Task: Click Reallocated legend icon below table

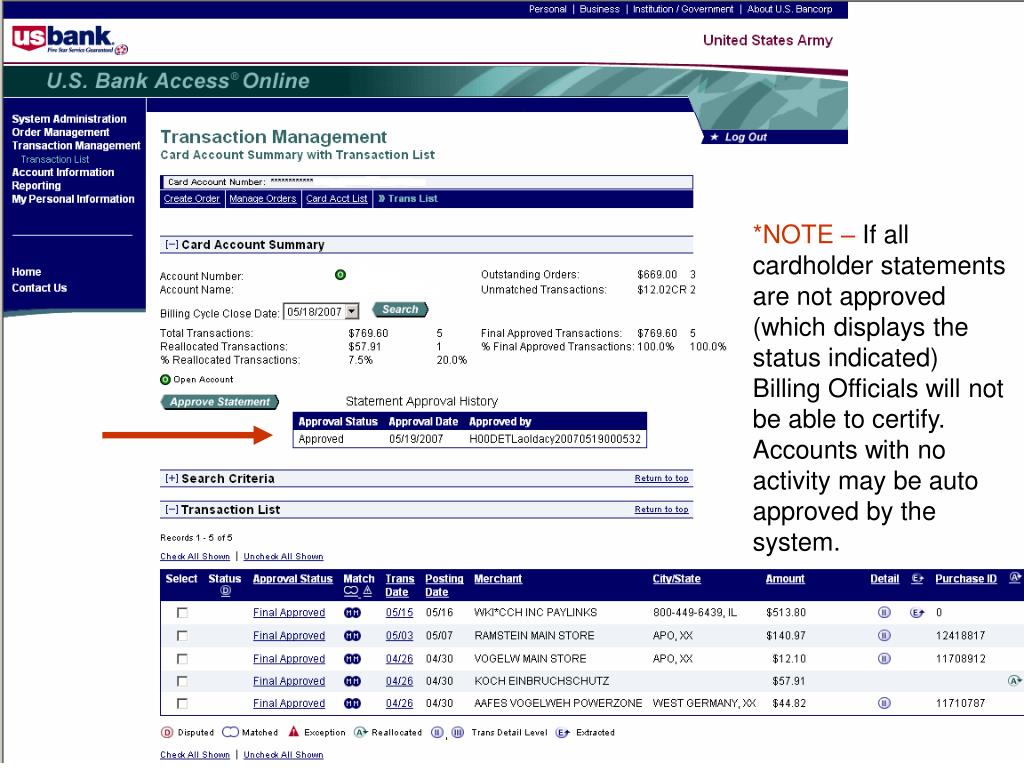Action: coord(361,733)
